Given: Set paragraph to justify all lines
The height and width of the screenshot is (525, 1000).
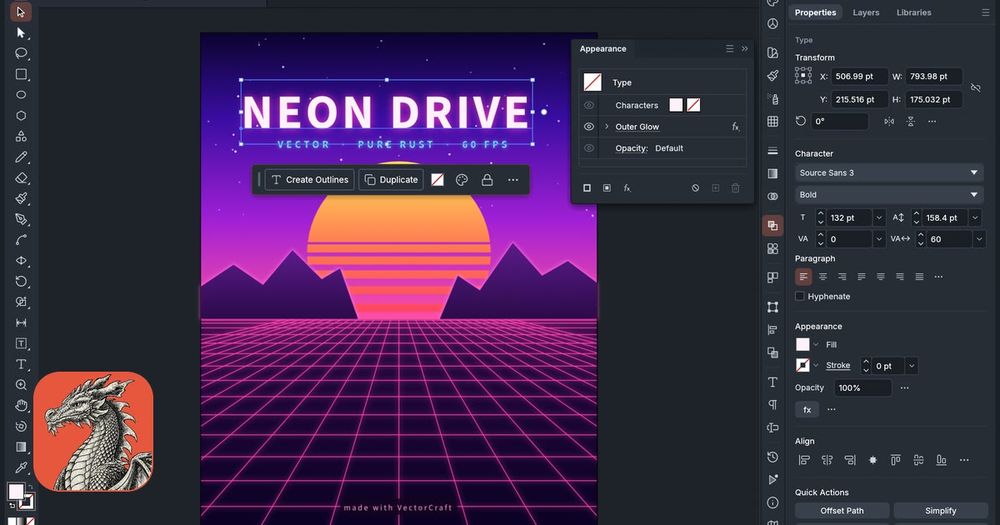Looking at the screenshot, I should click(x=919, y=276).
